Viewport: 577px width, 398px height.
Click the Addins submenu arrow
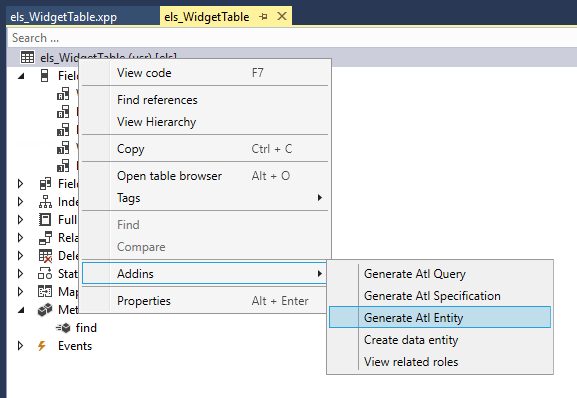319,274
